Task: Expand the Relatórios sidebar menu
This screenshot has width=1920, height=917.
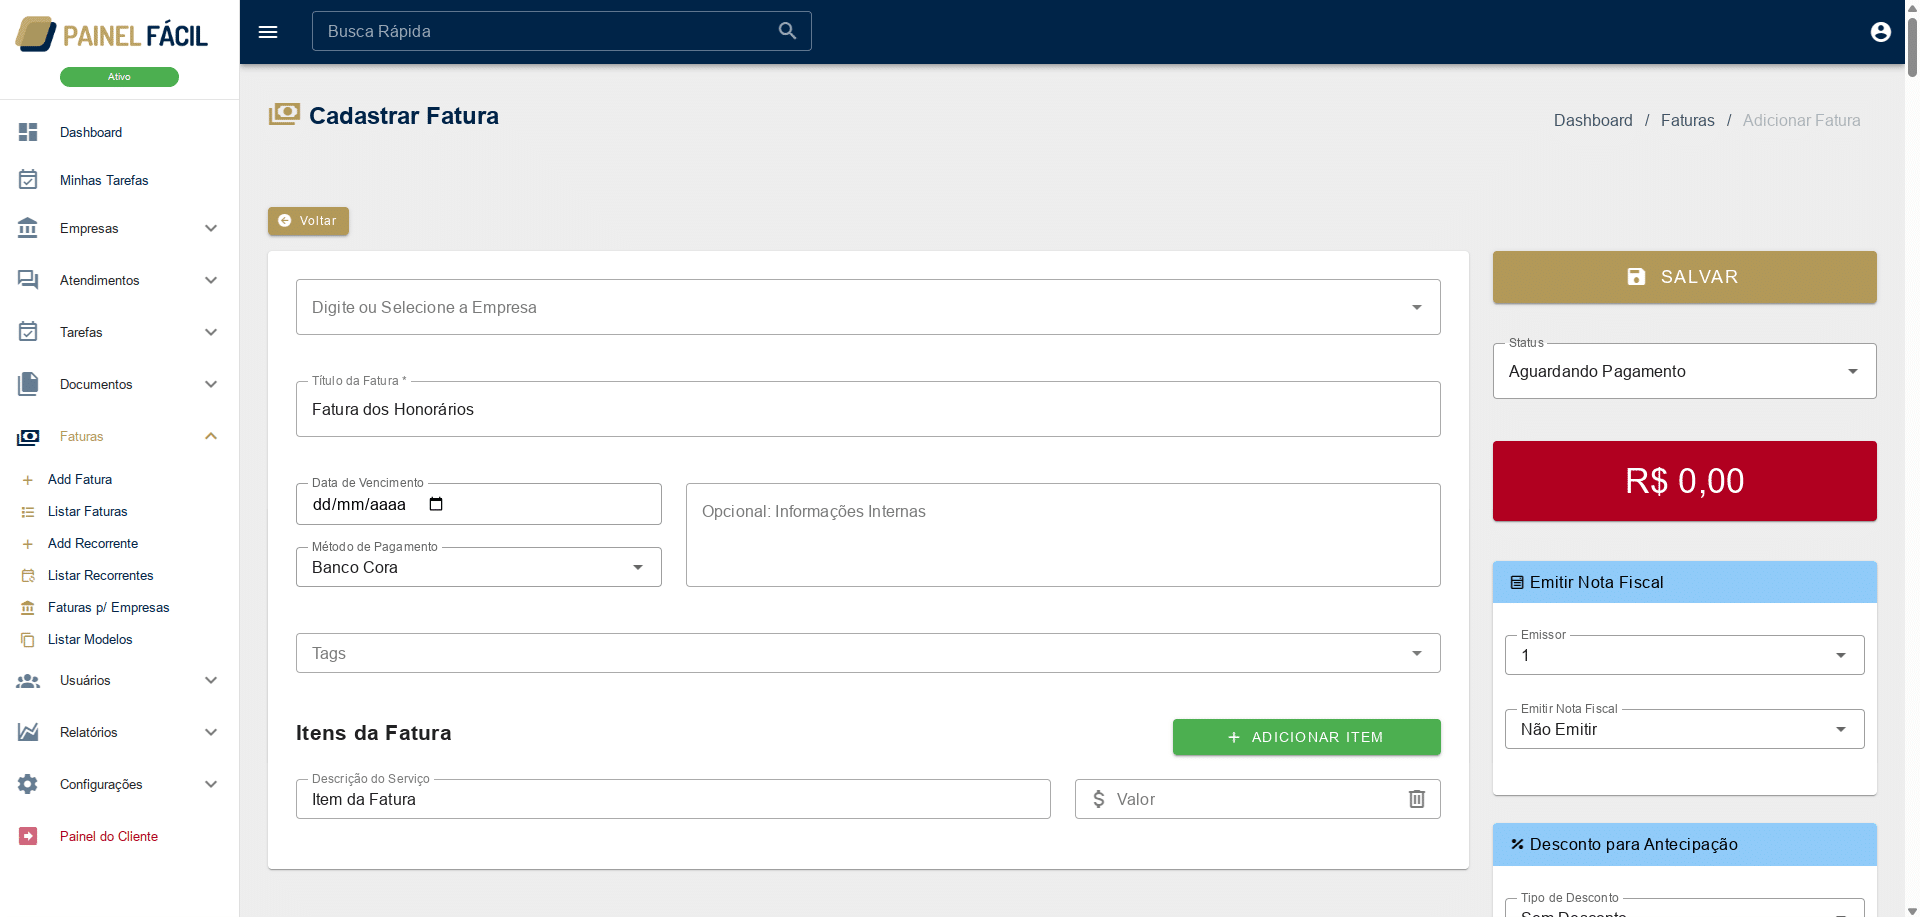Action: tap(211, 732)
